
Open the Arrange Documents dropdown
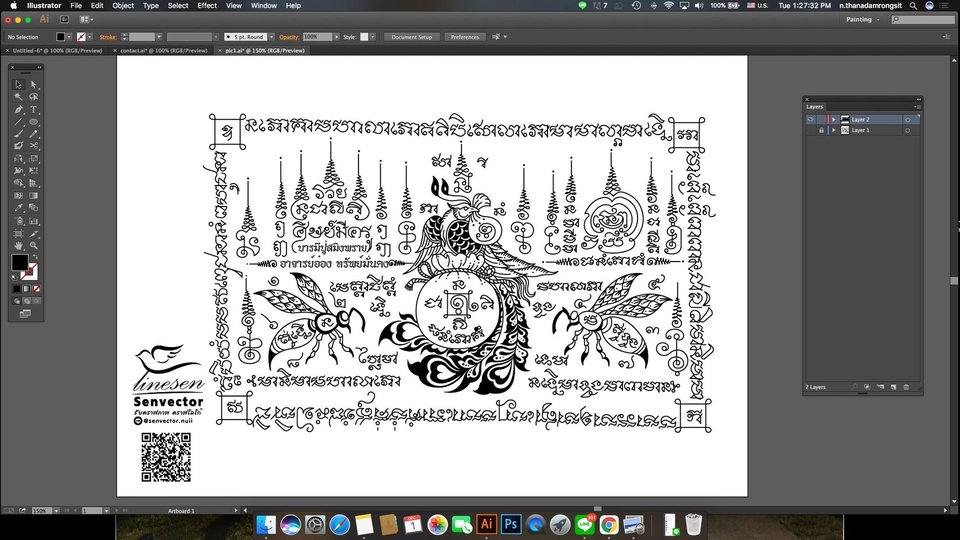[x=87, y=20]
